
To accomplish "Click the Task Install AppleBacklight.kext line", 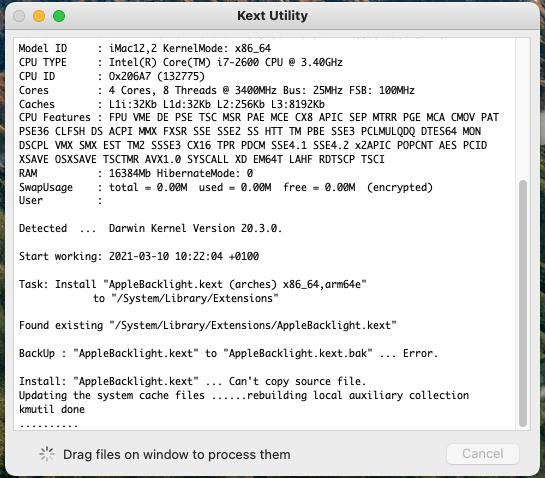I will tap(193, 284).
